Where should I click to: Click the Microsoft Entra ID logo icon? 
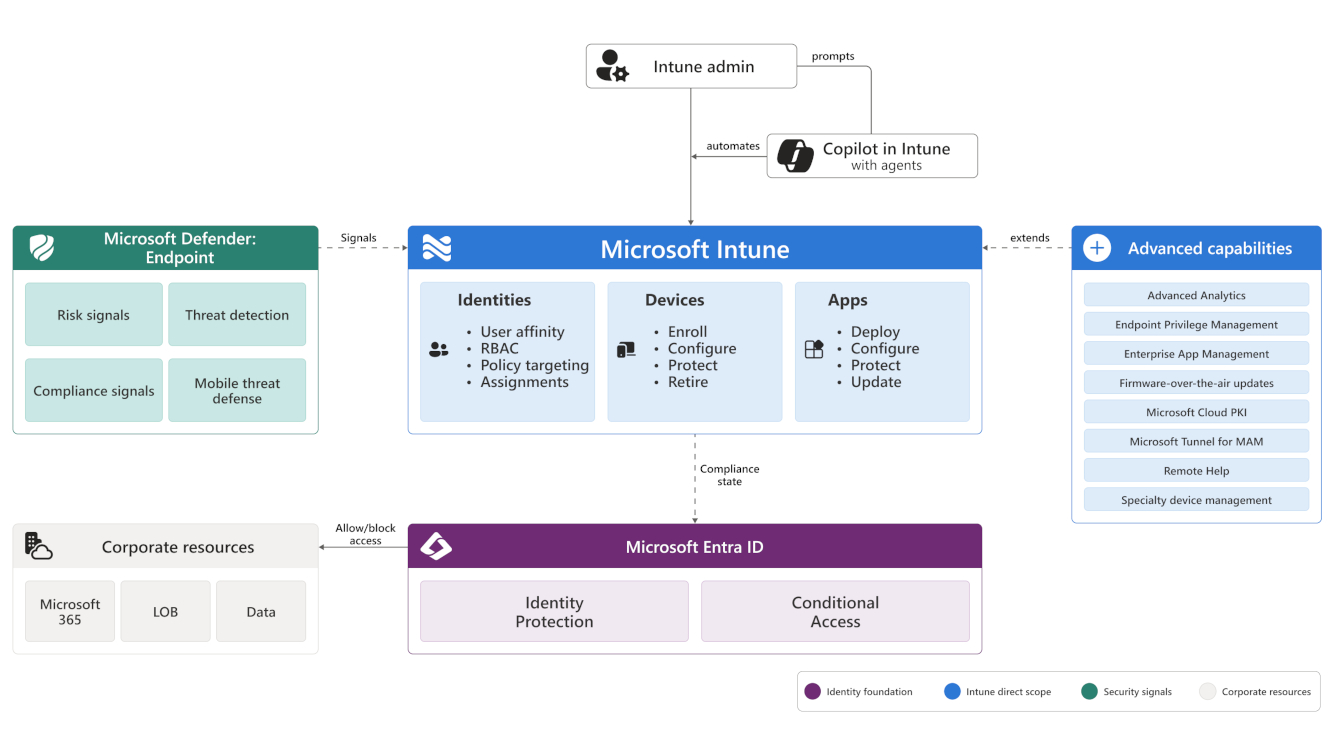tap(436, 547)
